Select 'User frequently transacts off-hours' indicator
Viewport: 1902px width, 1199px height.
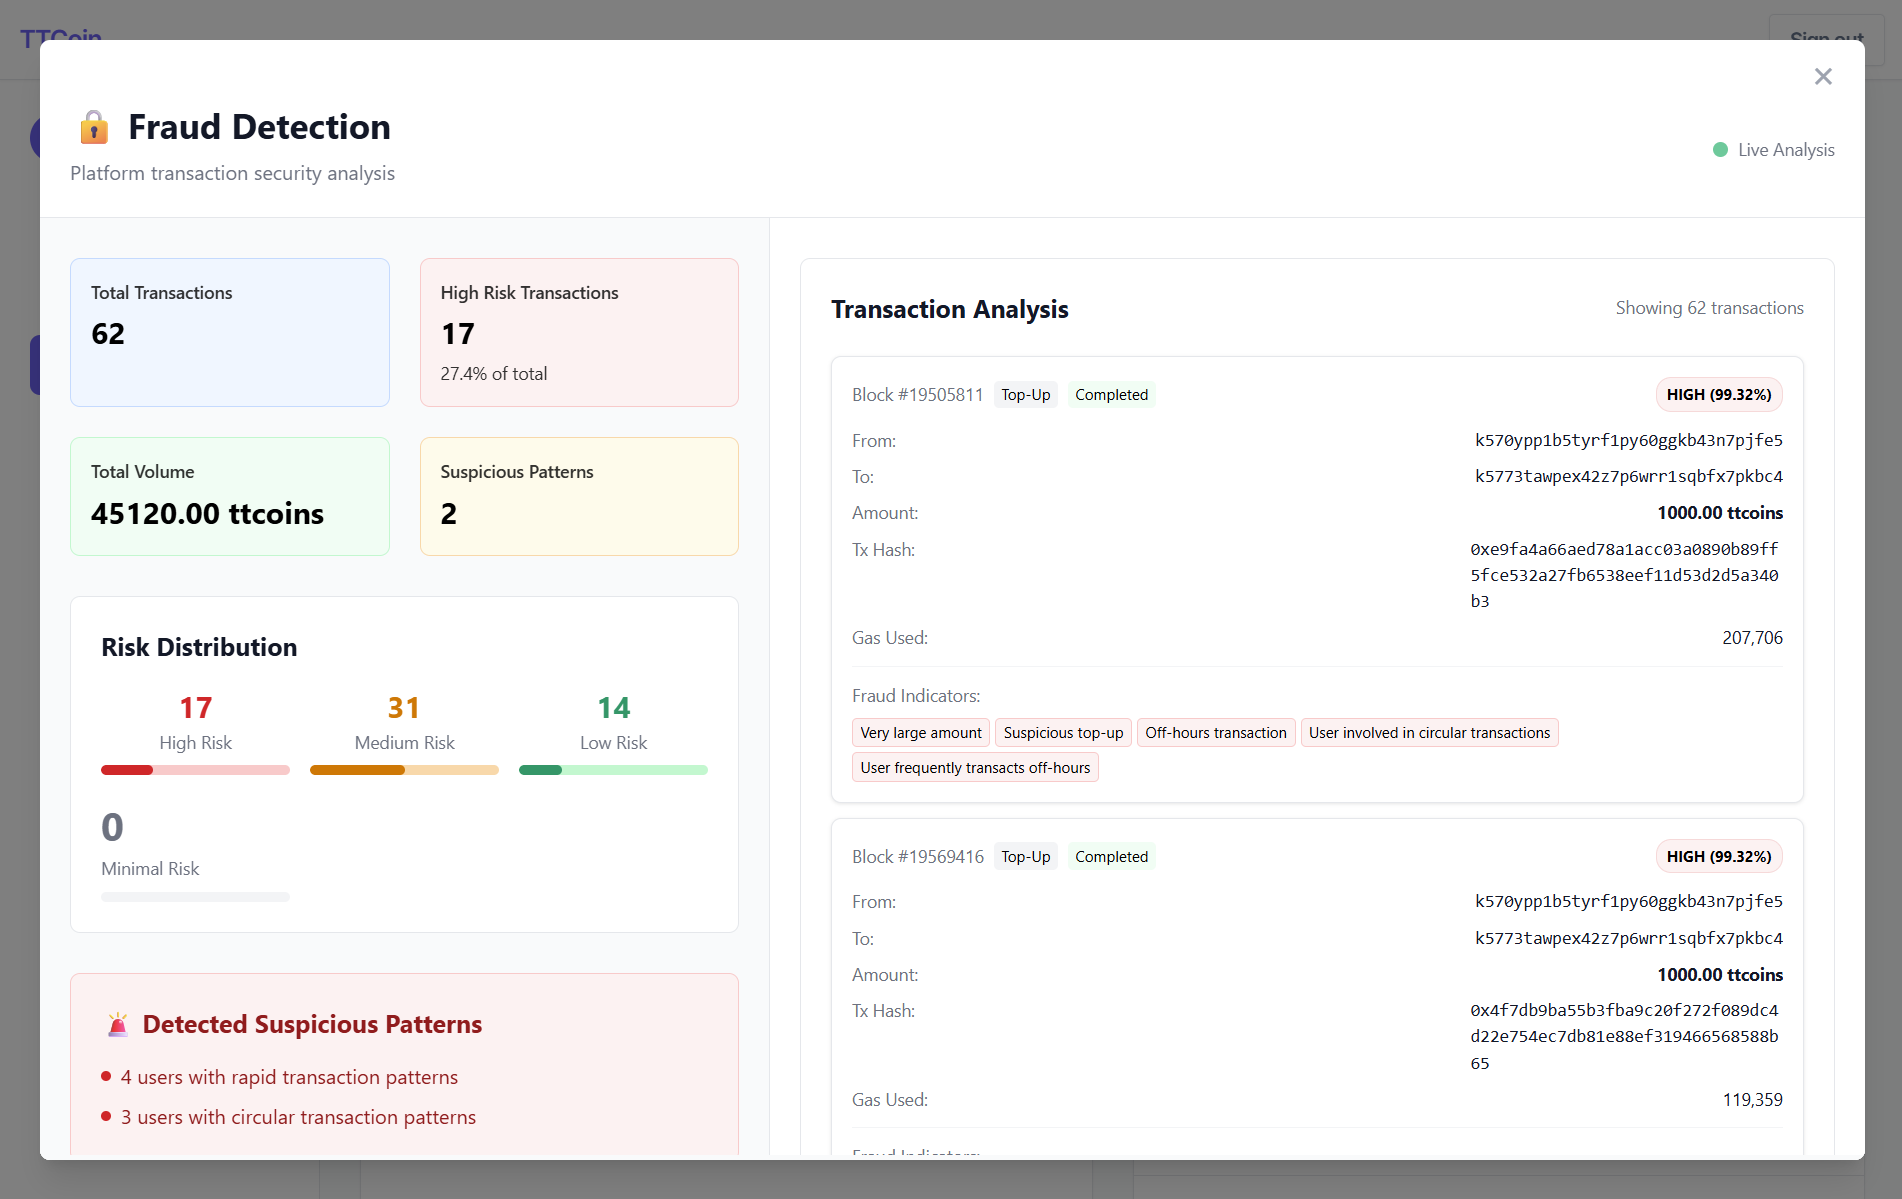click(x=975, y=768)
